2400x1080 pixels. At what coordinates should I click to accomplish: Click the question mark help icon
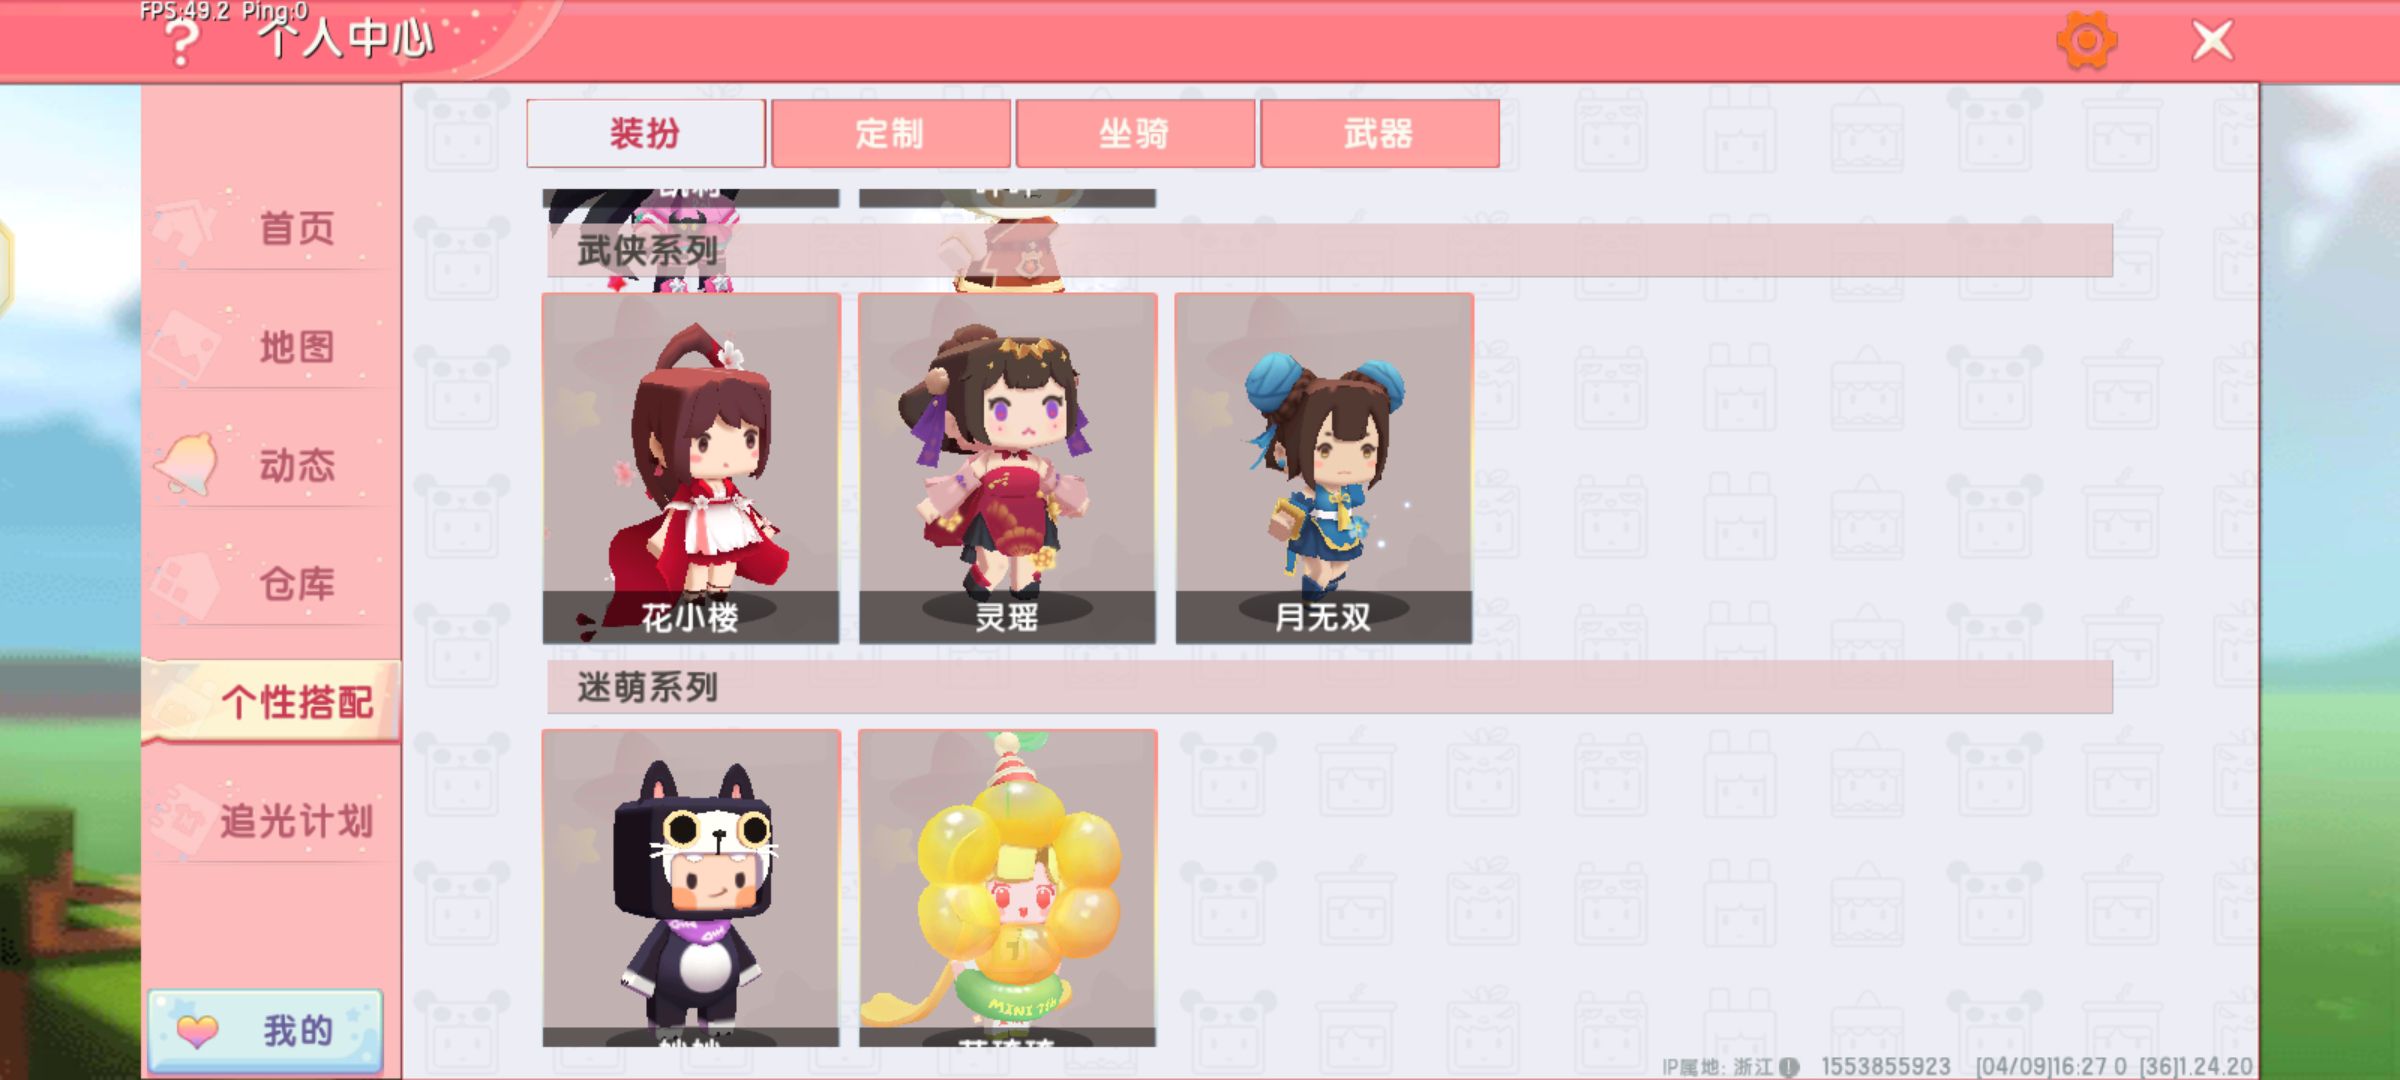(x=182, y=44)
